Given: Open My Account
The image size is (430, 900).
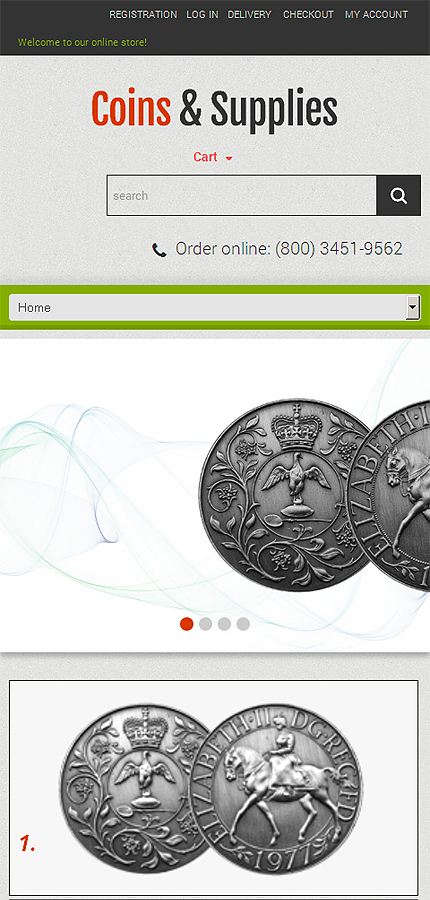Looking at the screenshot, I should coord(377,14).
